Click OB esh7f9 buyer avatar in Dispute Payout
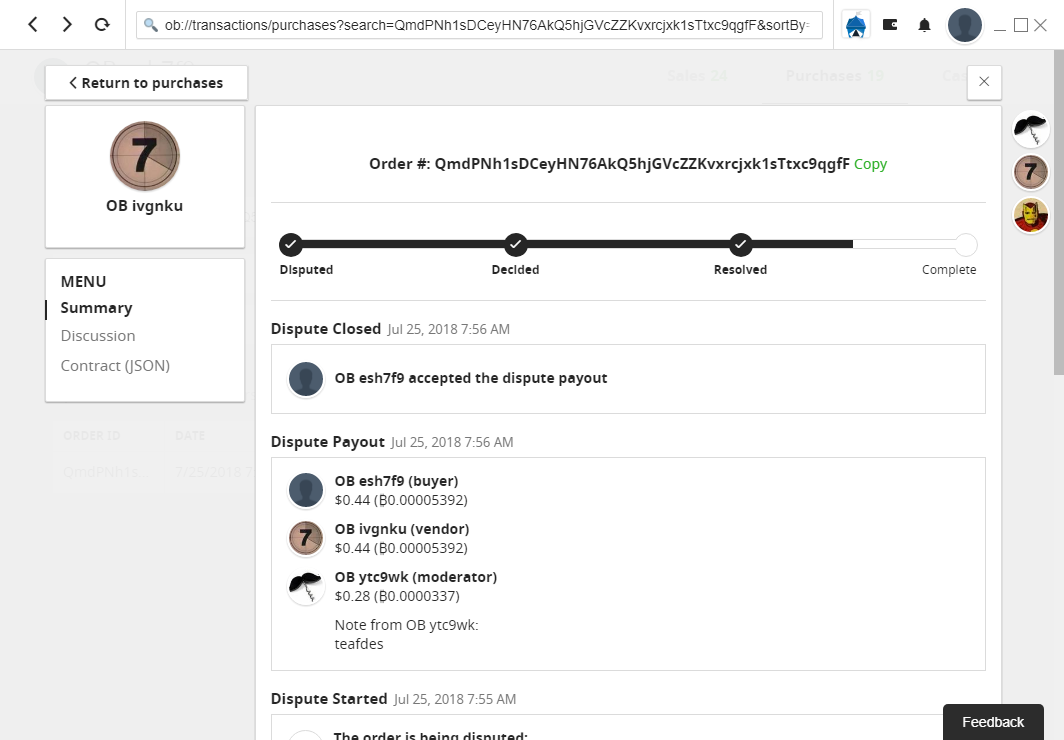This screenshot has width=1064, height=740. (x=306, y=490)
